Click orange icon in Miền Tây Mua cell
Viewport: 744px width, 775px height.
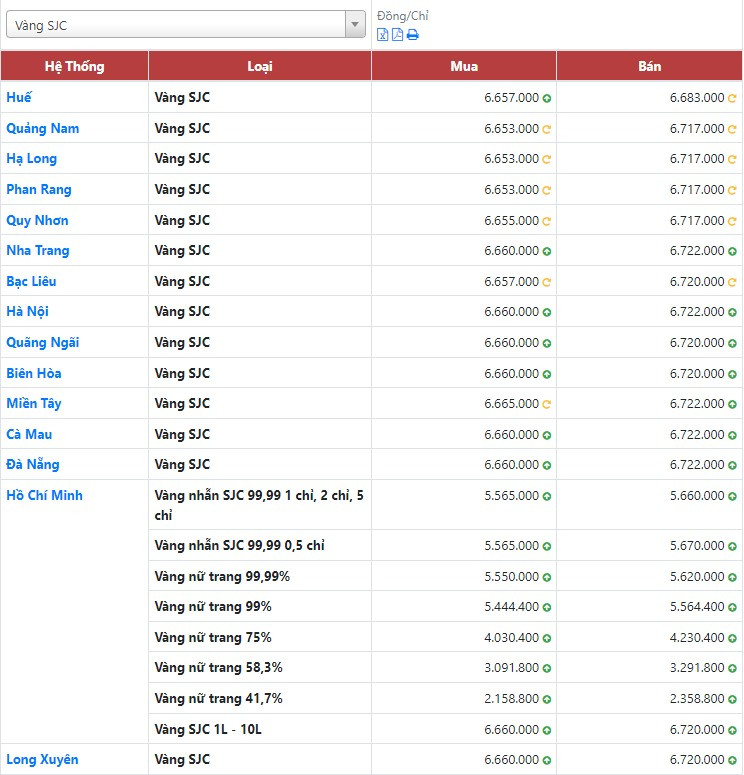pyautogui.click(x=547, y=404)
